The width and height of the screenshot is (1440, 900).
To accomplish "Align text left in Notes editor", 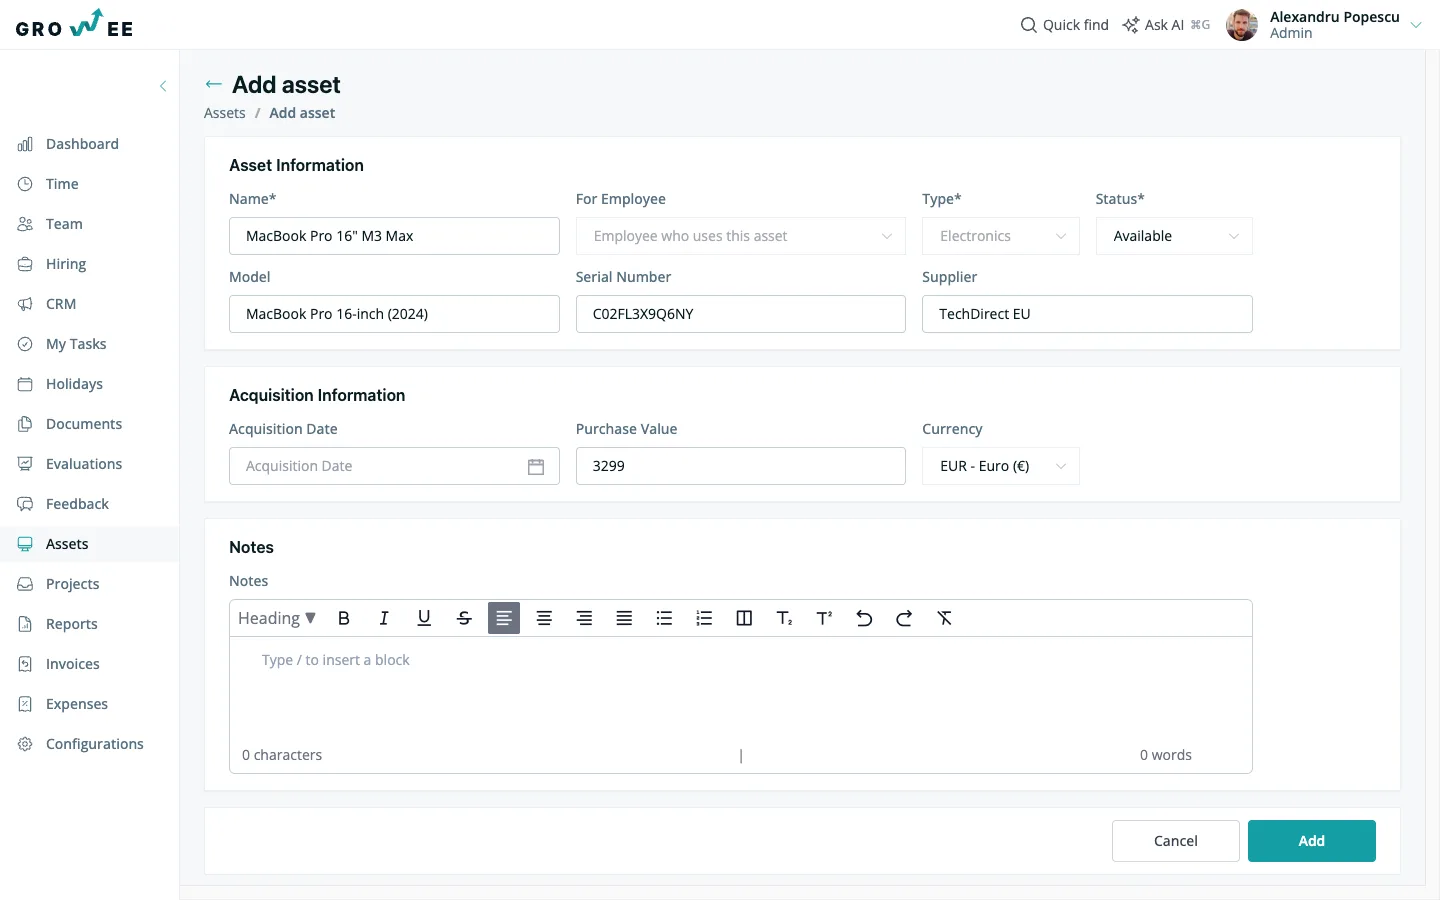I will 504,618.
